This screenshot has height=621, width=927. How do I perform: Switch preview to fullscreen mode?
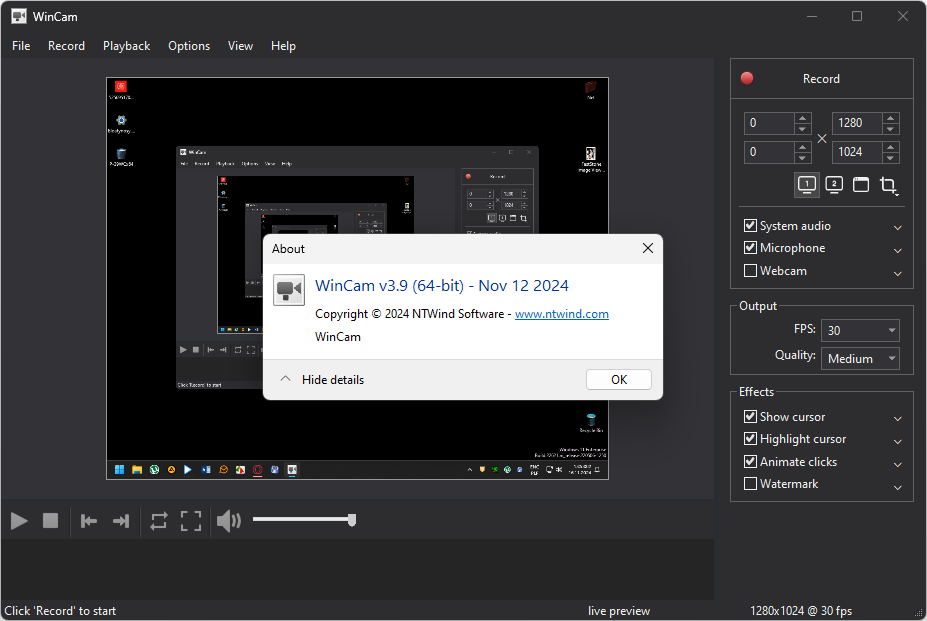click(x=191, y=521)
